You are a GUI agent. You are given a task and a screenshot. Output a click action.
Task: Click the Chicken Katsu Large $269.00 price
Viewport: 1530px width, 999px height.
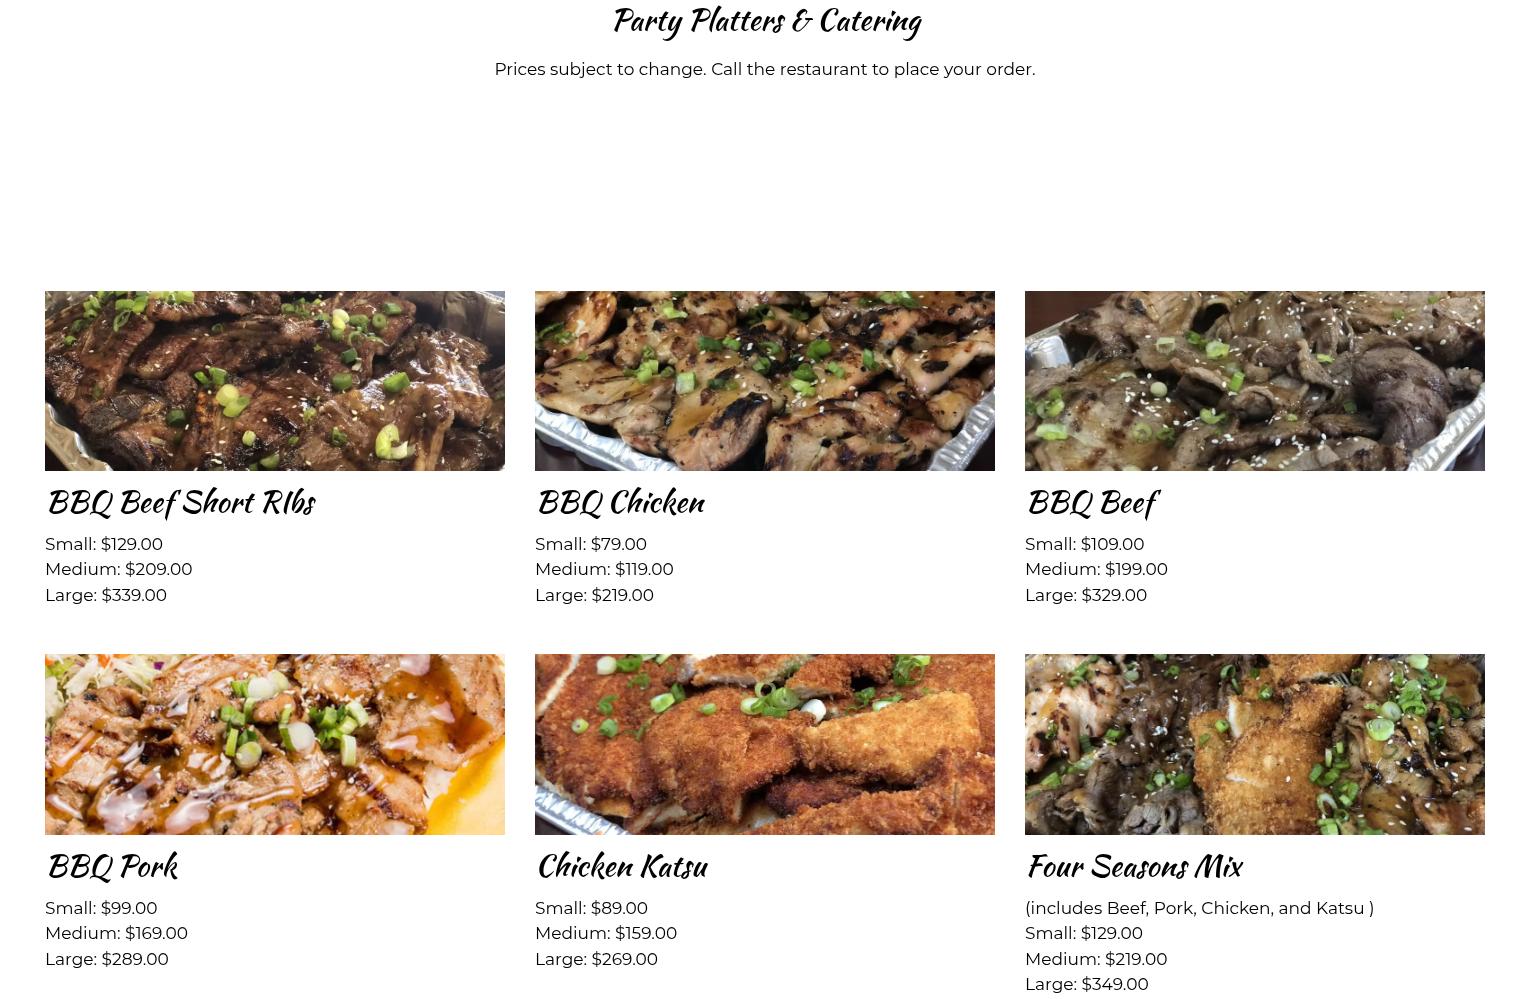pos(596,959)
